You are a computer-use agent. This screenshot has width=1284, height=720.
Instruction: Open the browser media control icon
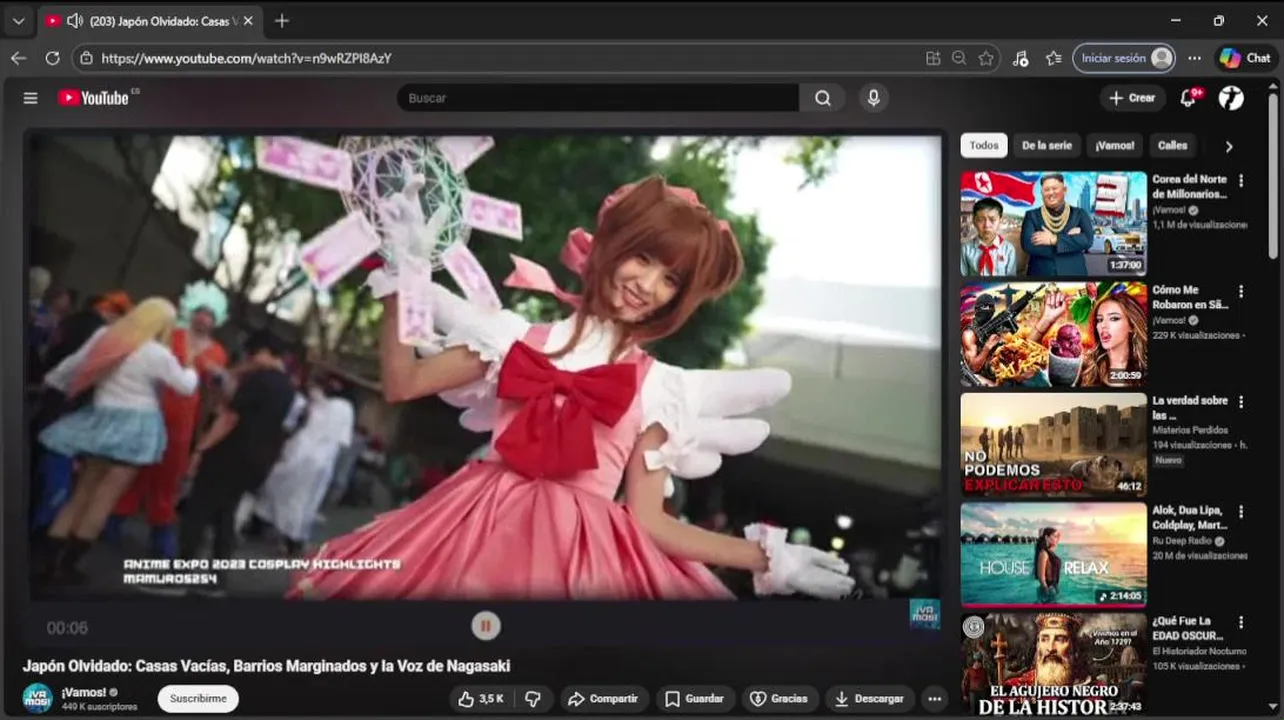pos(1020,58)
